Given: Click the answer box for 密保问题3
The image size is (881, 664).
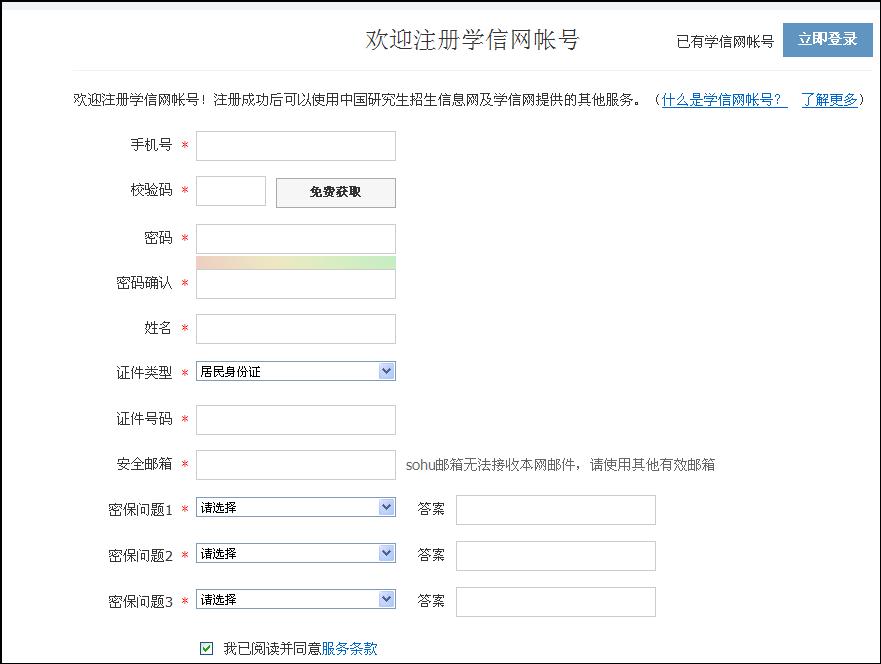Looking at the screenshot, I should tap(555, 602).
